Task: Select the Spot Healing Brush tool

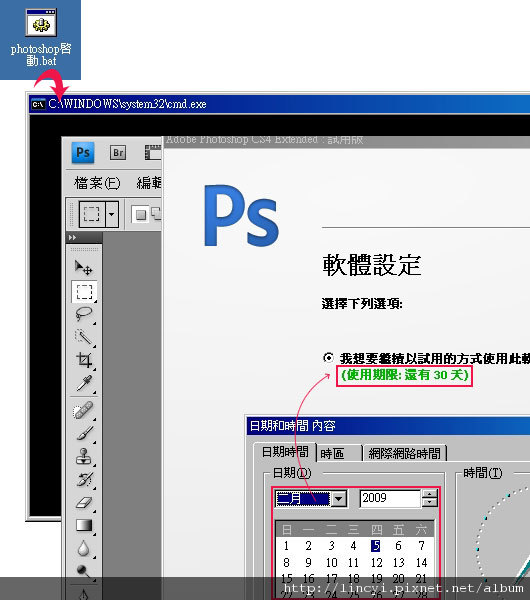Action: tap(84, 410)
